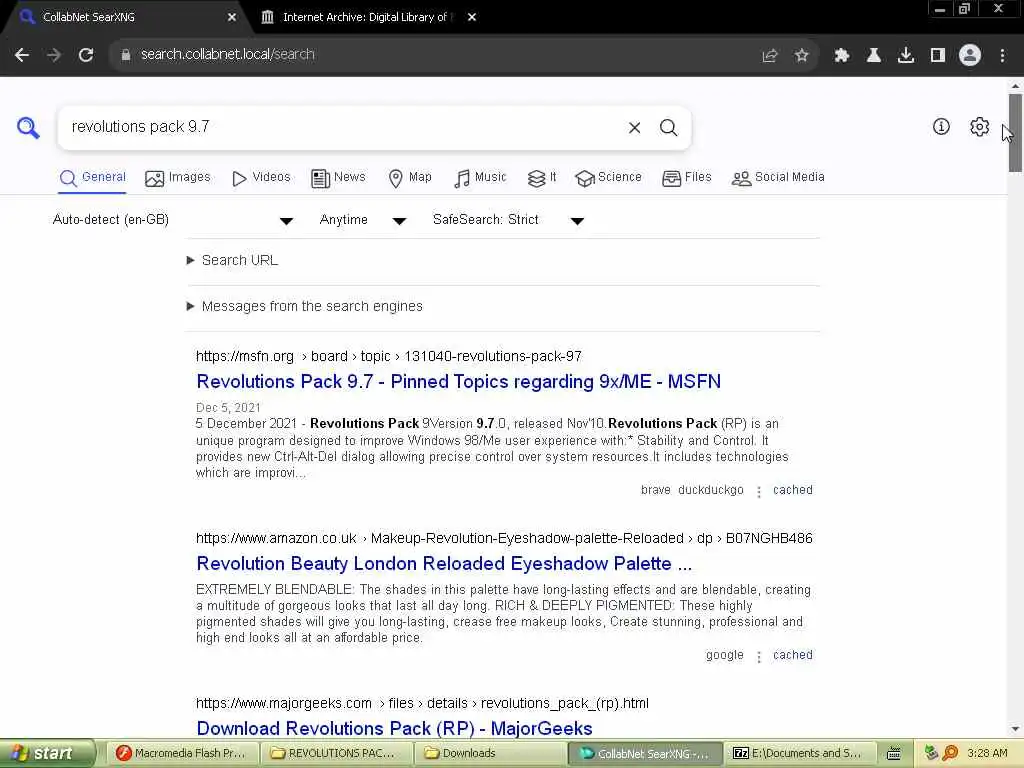This screenshot has width=1024, height=768.
Task: Click the scrollbar down arrow
Action: coord(1015,729)
